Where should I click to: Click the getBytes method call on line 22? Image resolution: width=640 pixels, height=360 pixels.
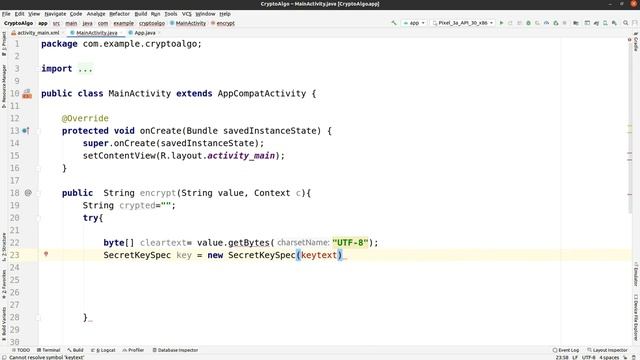249,242
